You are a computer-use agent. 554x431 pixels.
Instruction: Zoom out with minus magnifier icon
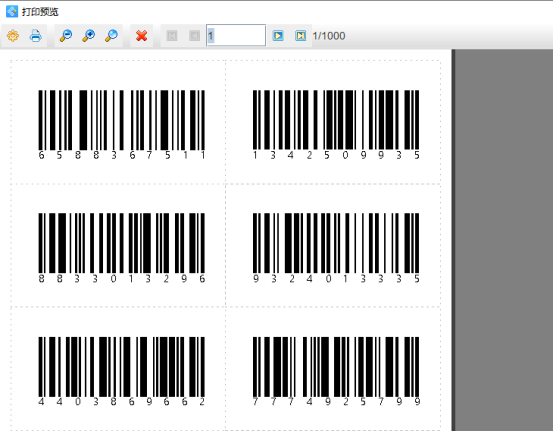click(x=66, y=36)
